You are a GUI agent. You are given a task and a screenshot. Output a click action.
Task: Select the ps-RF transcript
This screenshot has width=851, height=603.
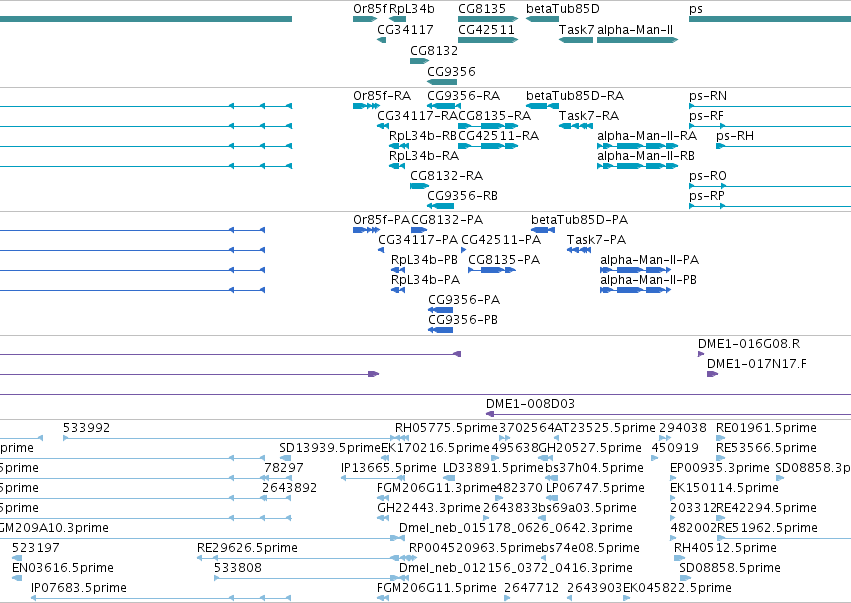770,126
